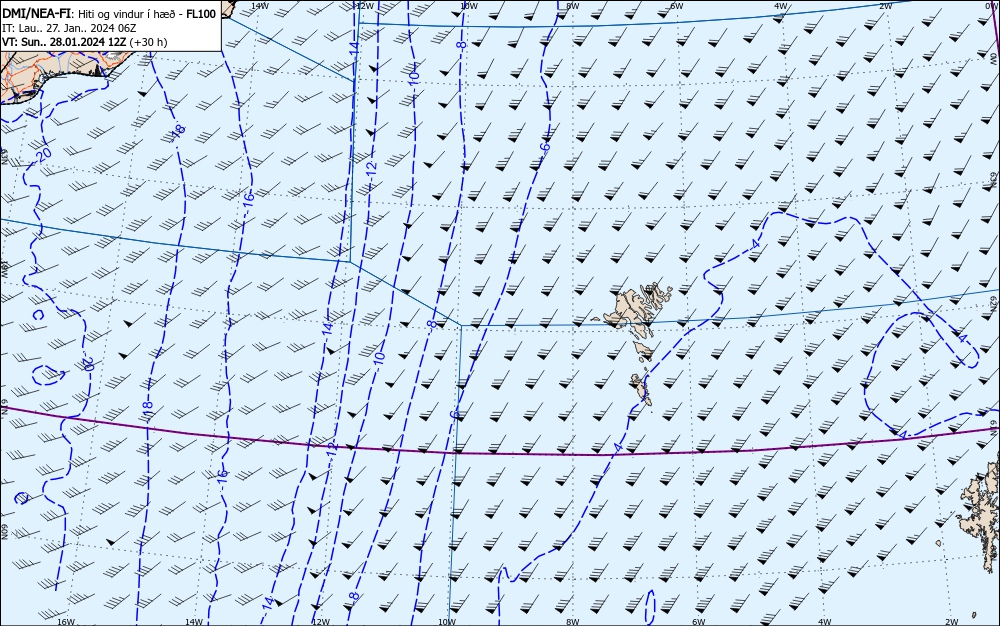The image size is (1000, 626).
Task: Click the 'VT: Sun.. 28.01.2024 12Z' valid time
Action: click(64, 42)
